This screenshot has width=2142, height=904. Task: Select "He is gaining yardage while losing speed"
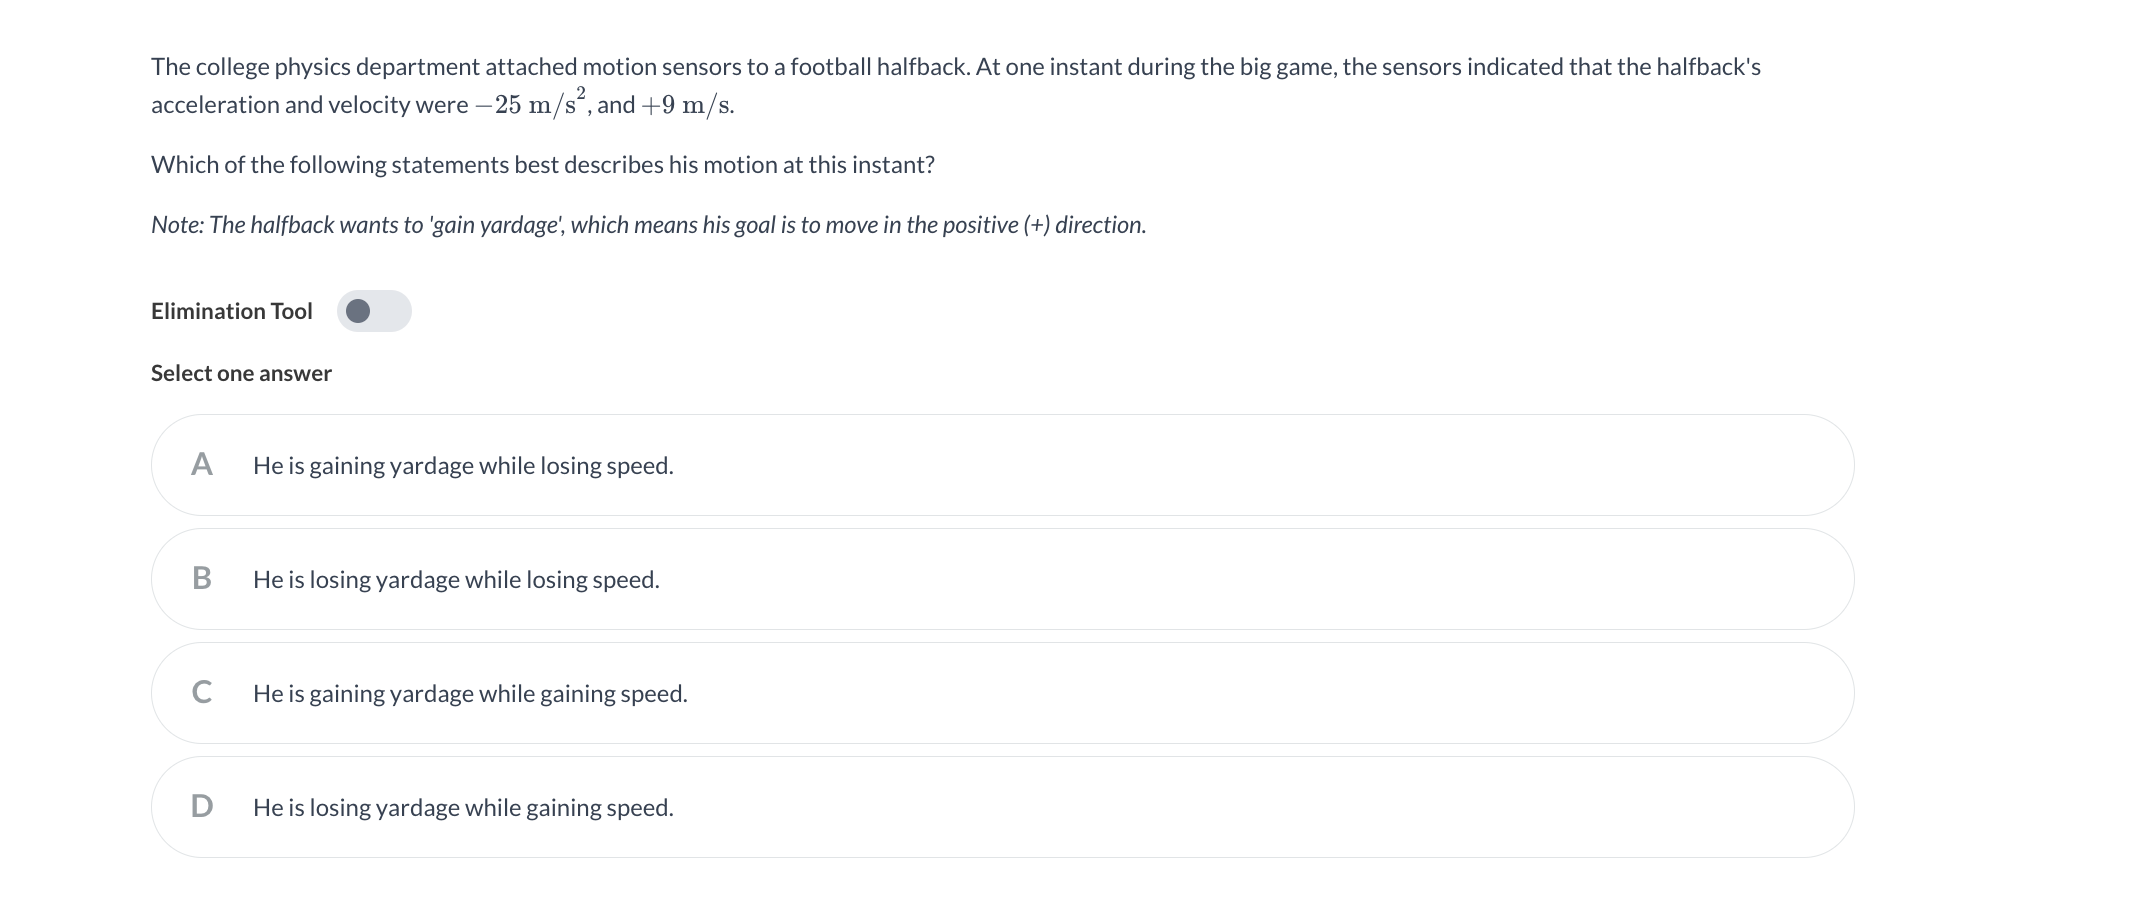pyautogui.click(x=463, y=466)
